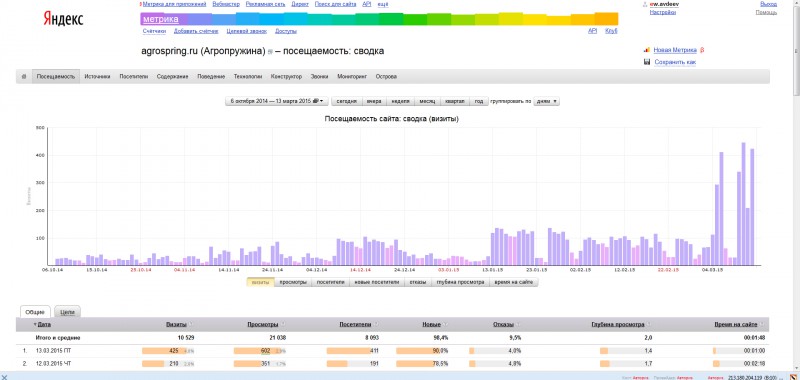Click the help icon beside Глубина просмотра header

(x=649, y=324)
